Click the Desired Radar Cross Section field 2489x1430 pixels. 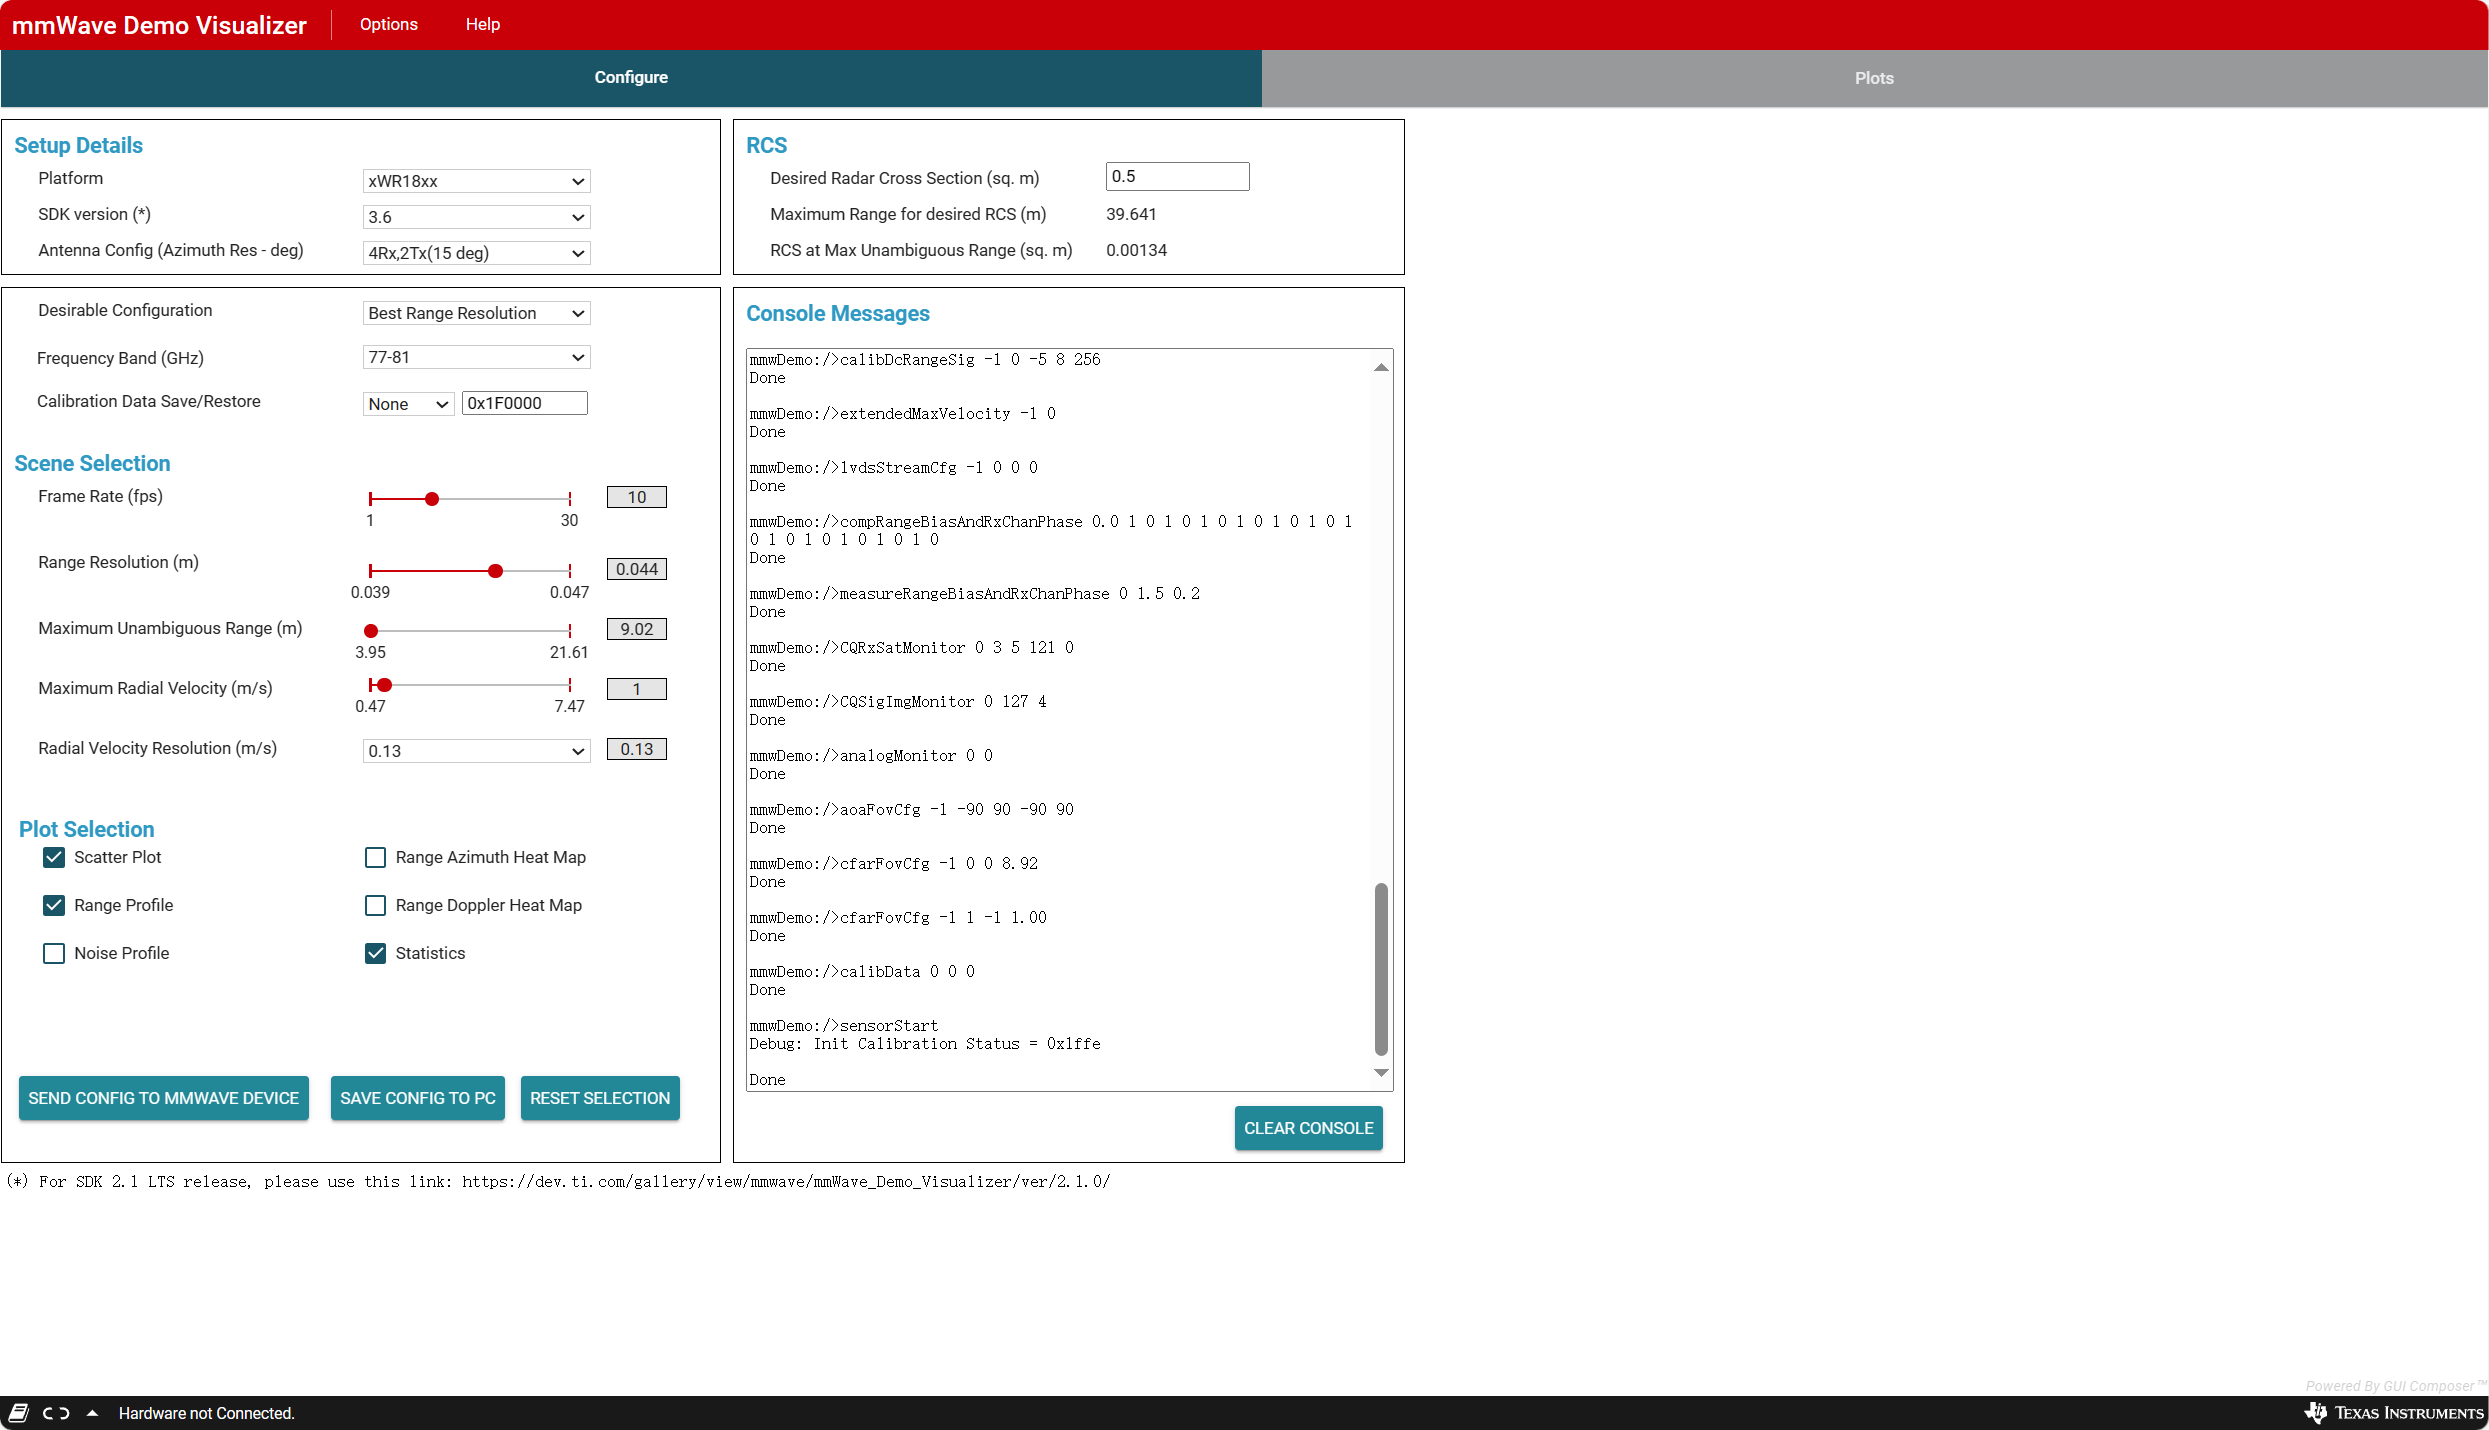[x=1176, y=176]
